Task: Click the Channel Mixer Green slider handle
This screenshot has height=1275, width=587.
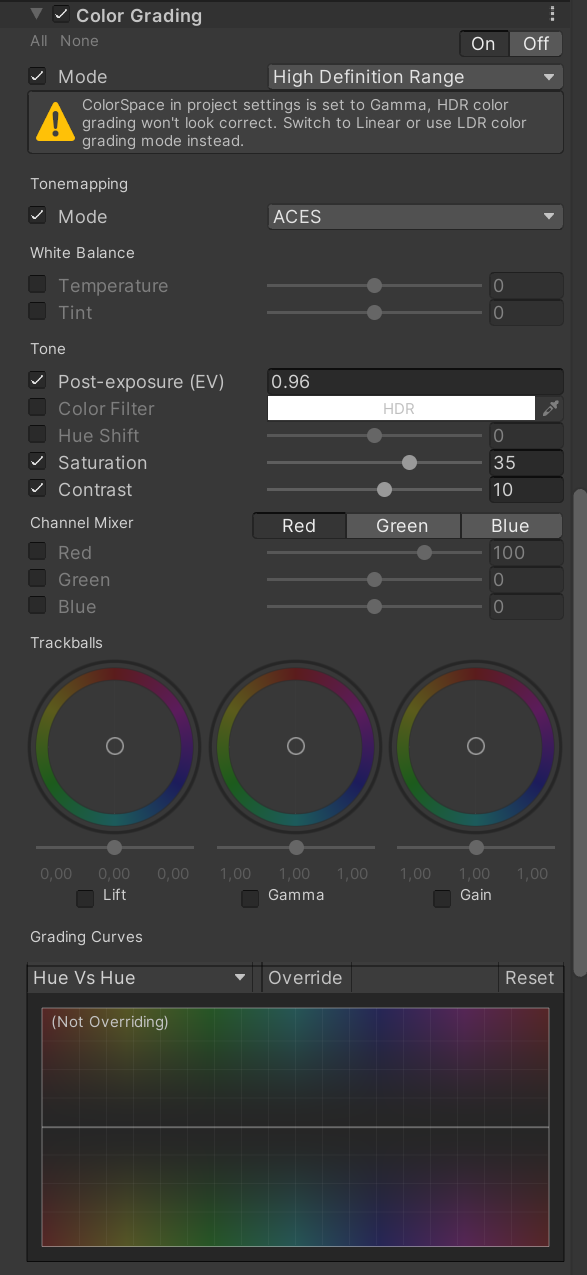Action: (374, 579)
